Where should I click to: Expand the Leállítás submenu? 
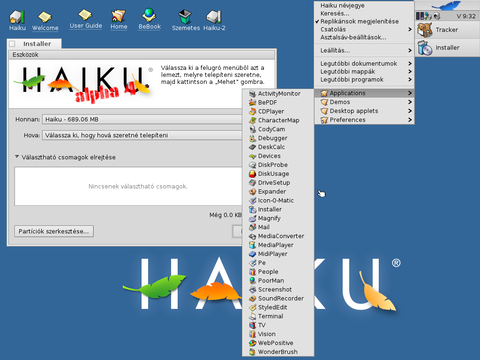(x=364, y=51)
